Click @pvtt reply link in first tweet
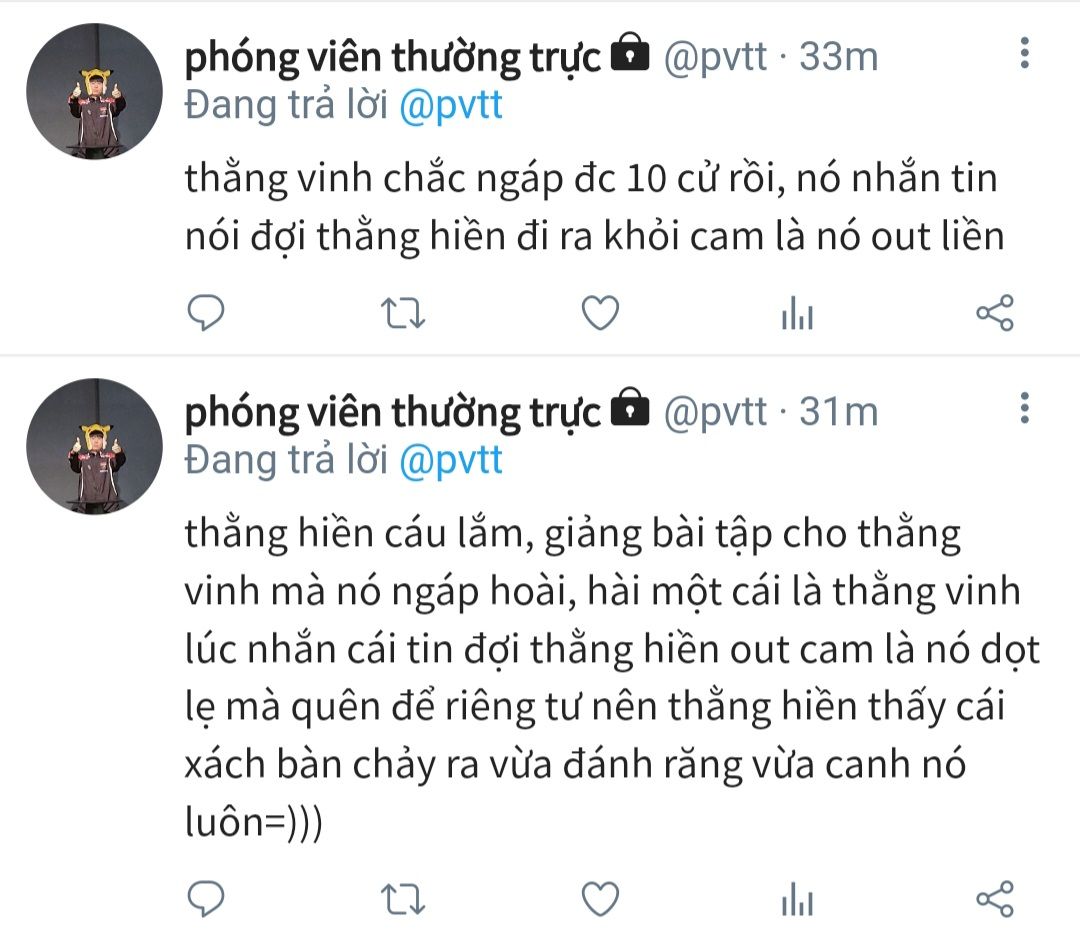 coord(450,105)
